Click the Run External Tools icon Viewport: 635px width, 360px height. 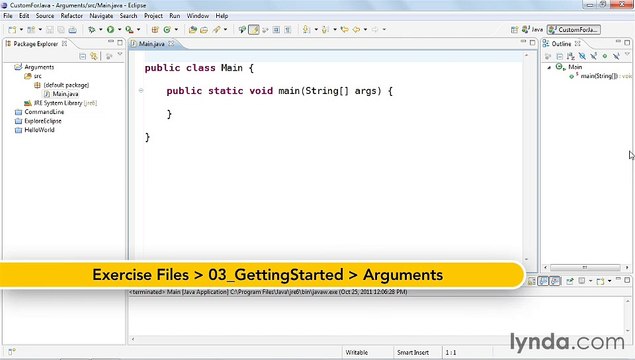(x=129, y=30)
